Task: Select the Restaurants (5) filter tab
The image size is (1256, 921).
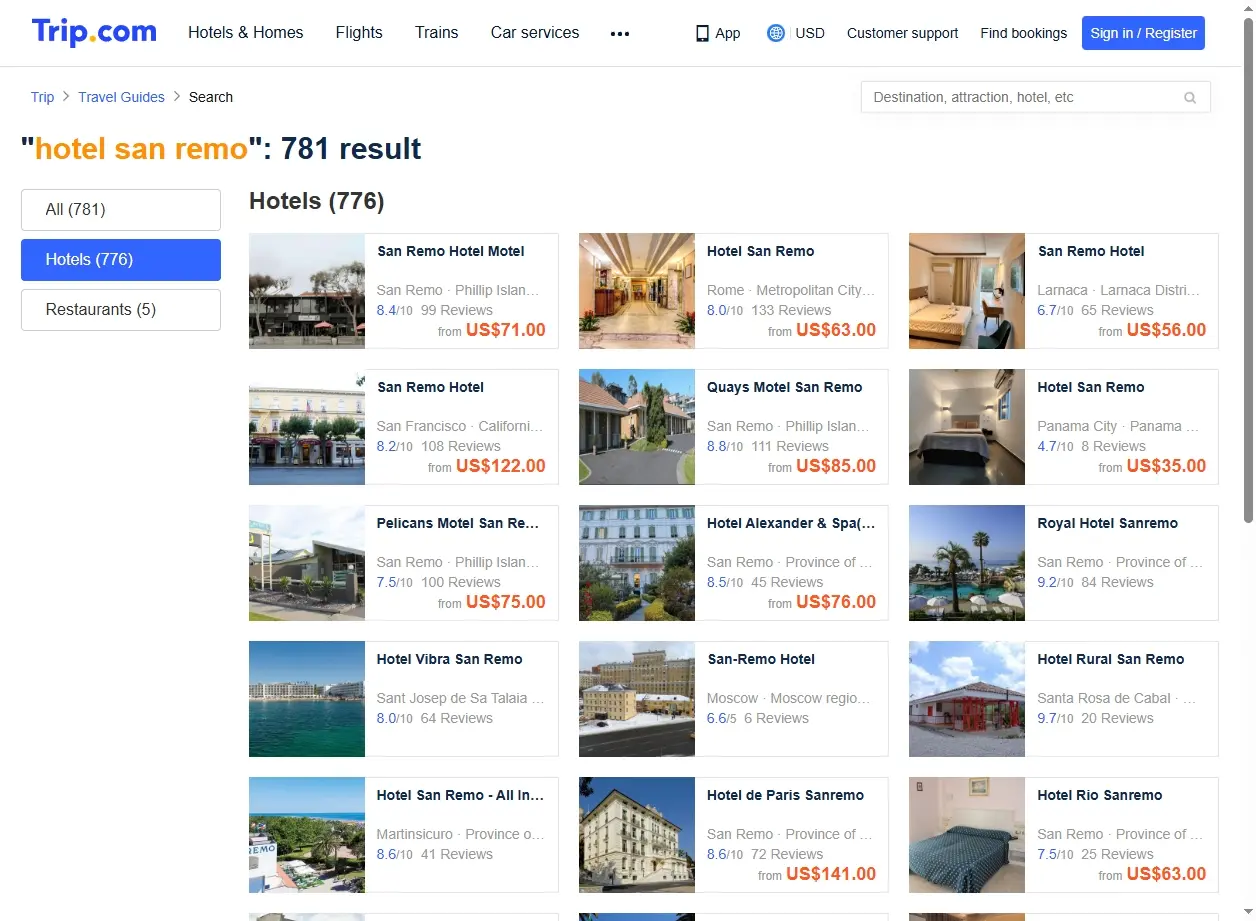Action: point(121,310)
